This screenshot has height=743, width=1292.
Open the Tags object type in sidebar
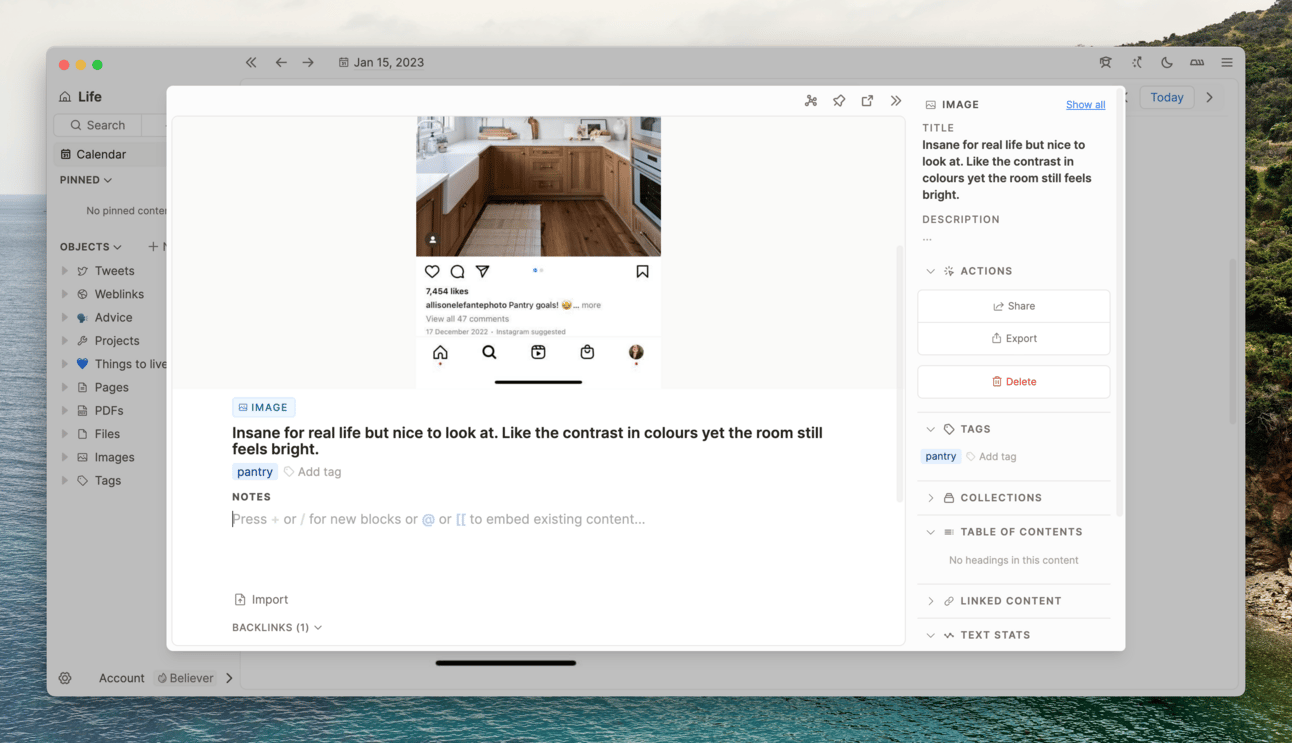[x=108, y=480]
